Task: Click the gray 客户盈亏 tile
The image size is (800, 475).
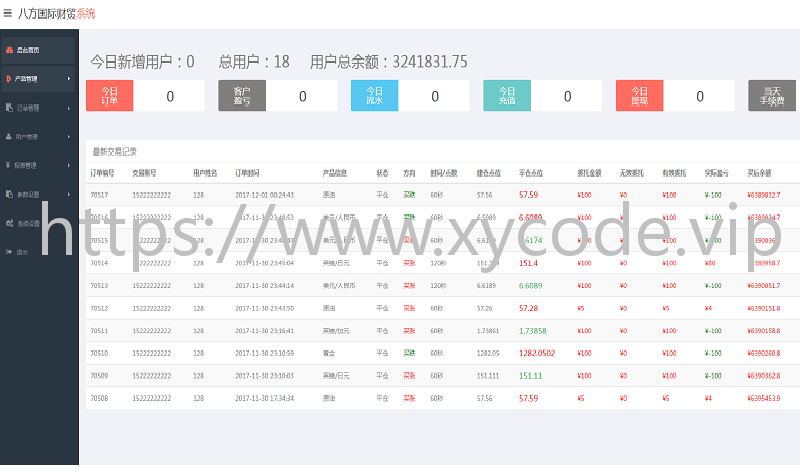Action: pos(242,95)
